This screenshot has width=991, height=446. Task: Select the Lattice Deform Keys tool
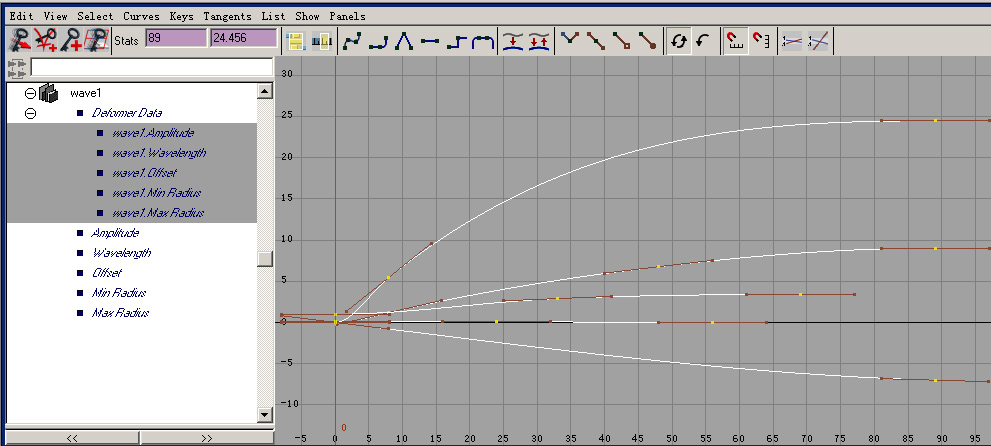[96, 41]
